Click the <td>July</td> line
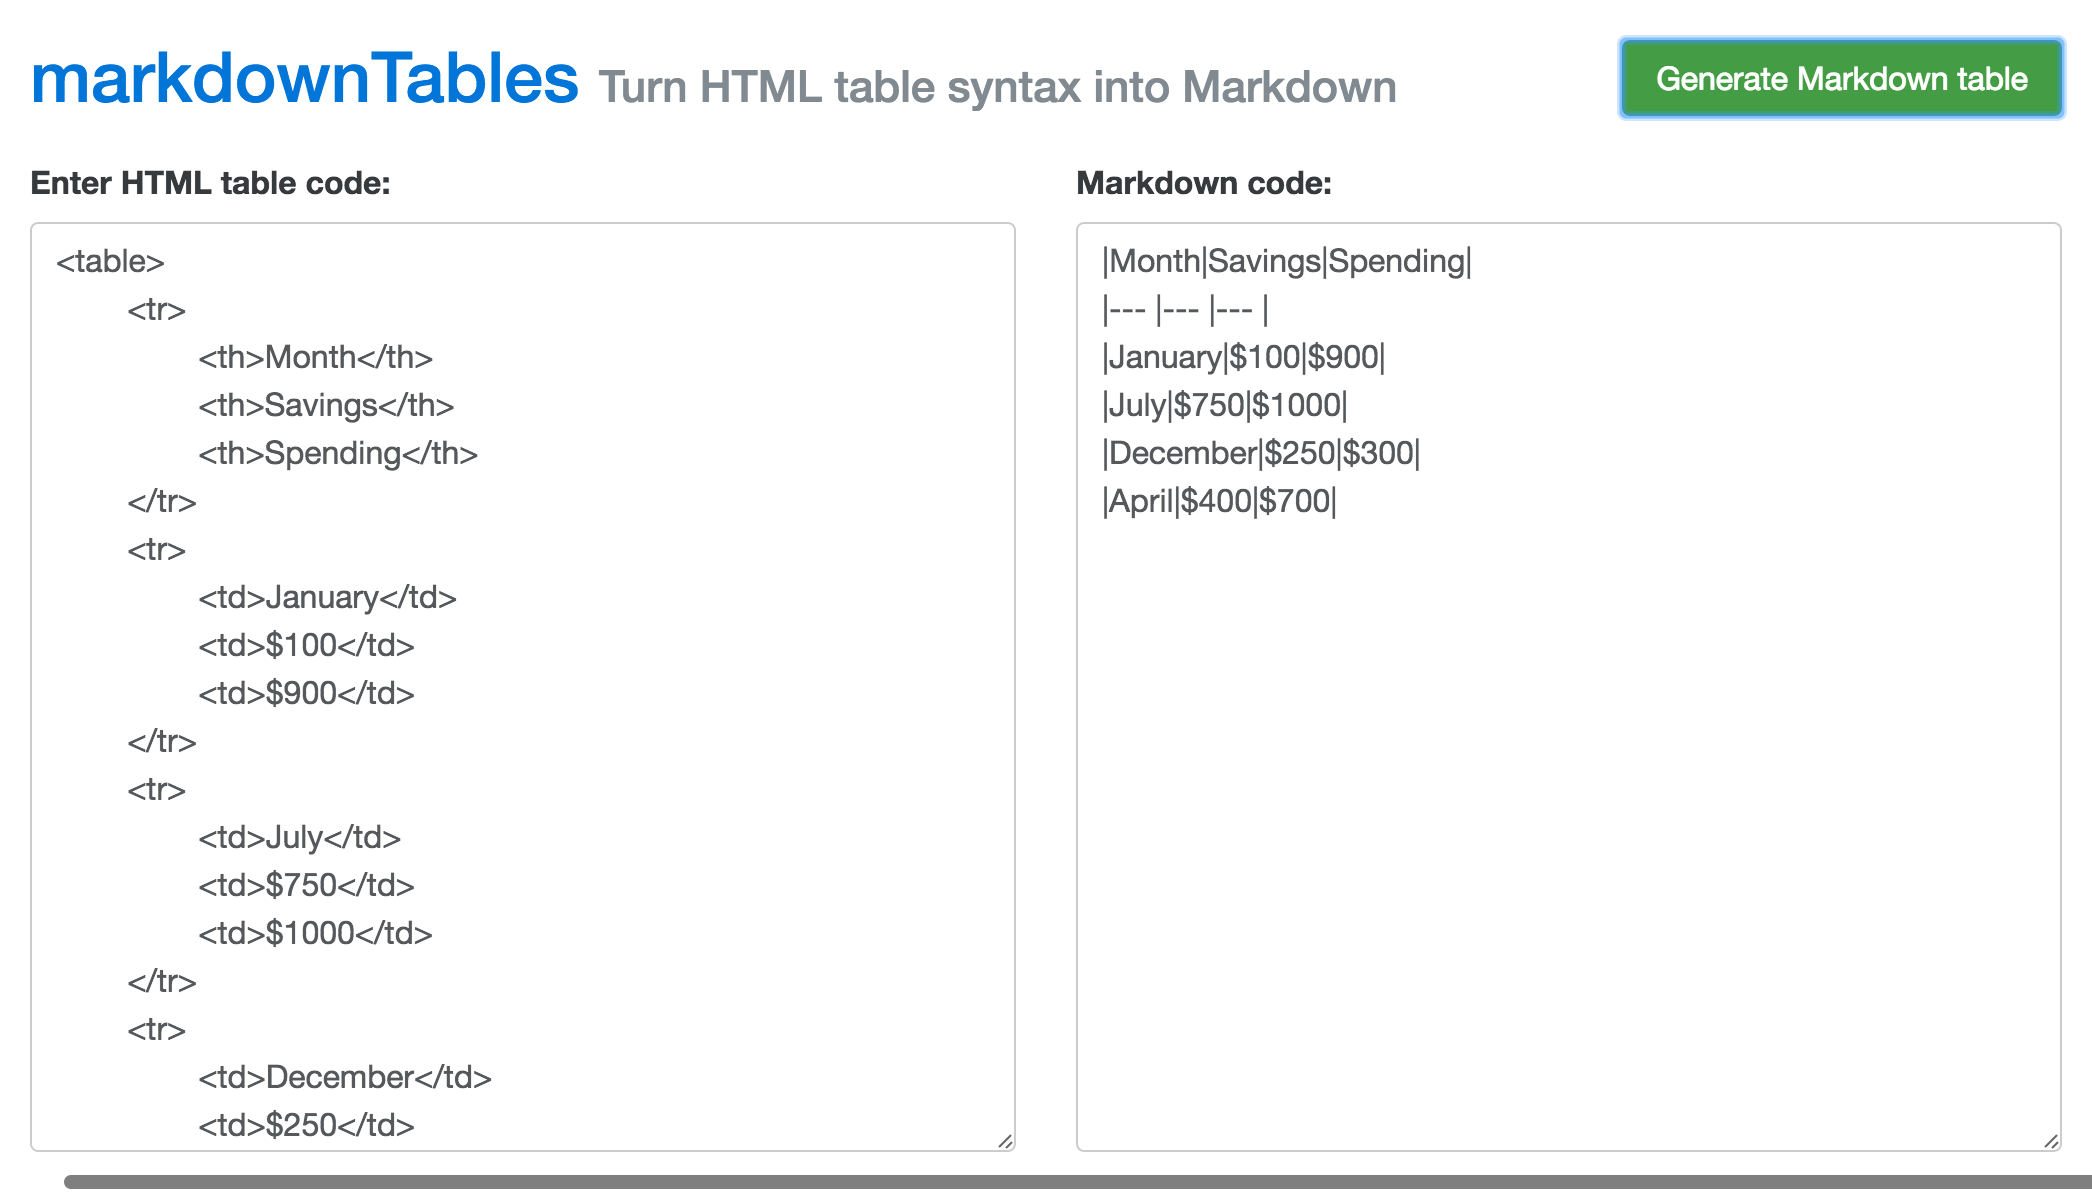 click(299, 838)
